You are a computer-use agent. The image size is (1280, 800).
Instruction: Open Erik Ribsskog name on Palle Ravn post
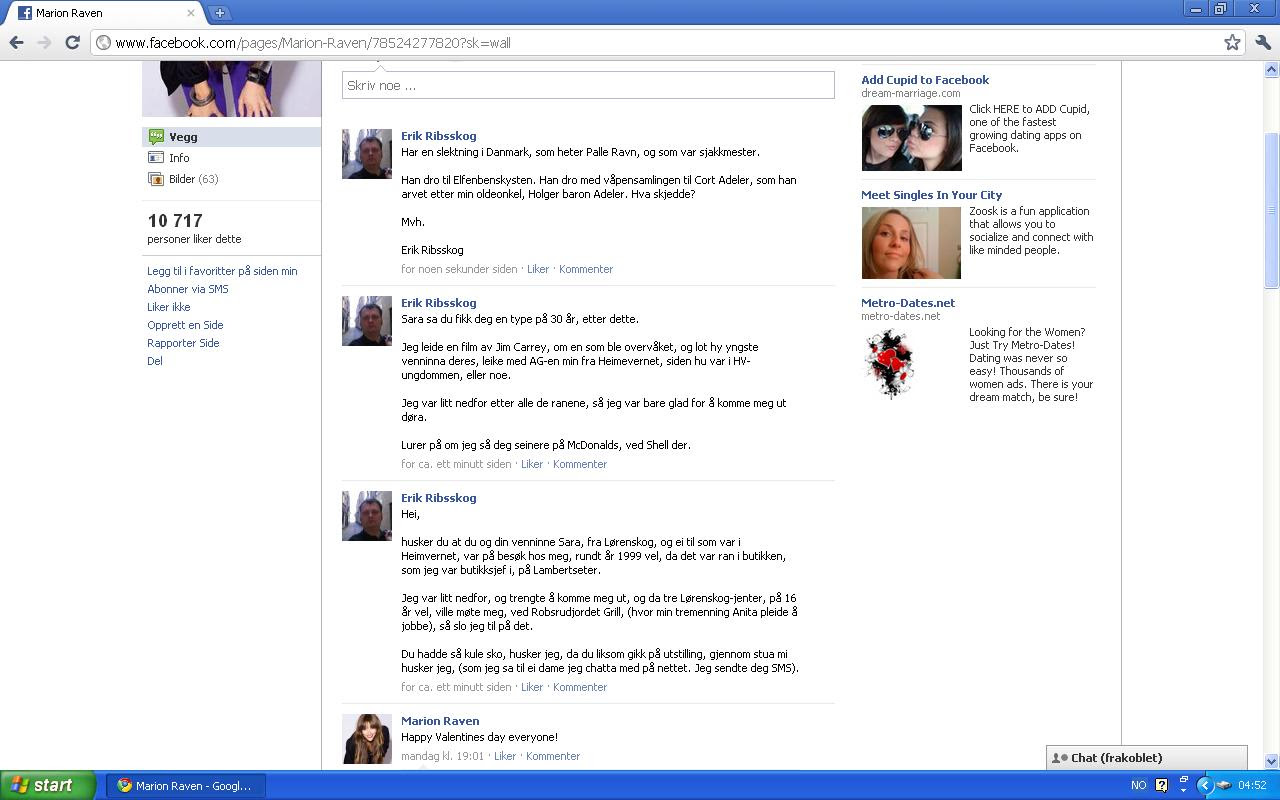pos(438,136)
